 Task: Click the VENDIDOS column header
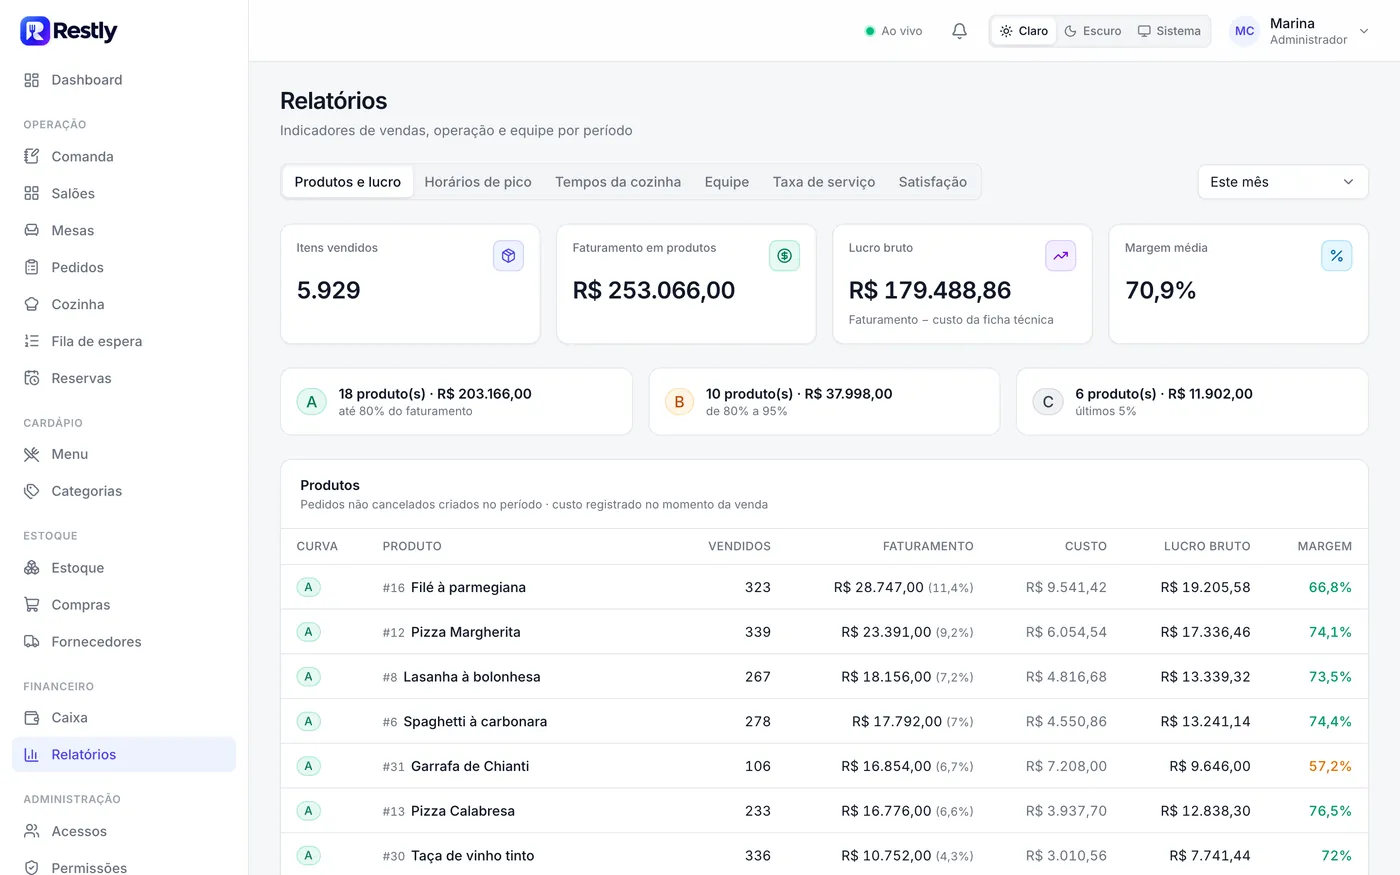pyautogui.click(x=739, y=546)
